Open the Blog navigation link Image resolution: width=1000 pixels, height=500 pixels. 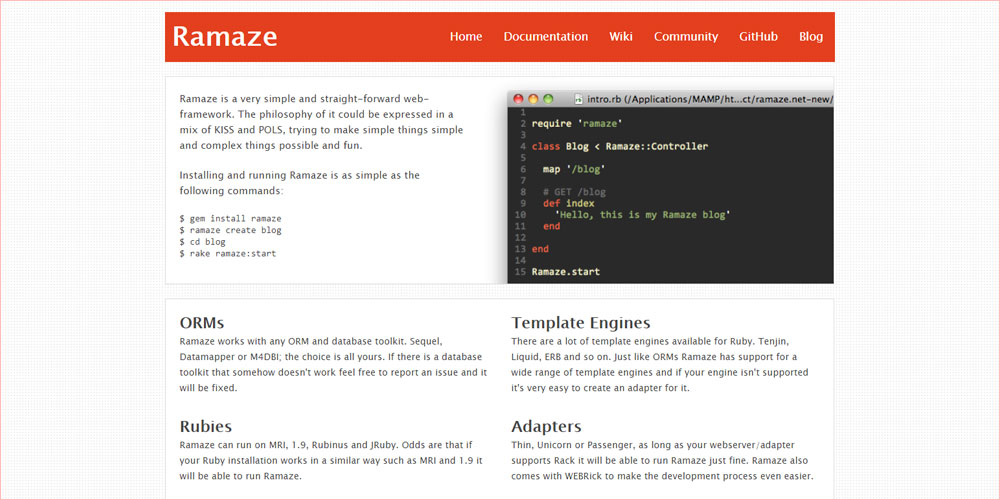811,36
